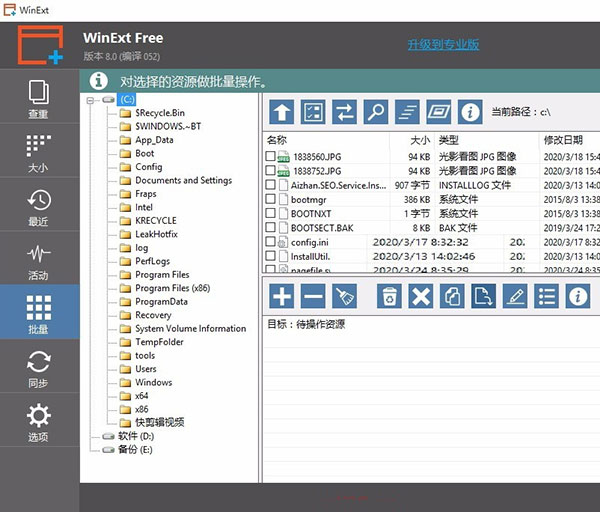
Task: Click the 1838752.JPG file name
Action: coord(317,171)
